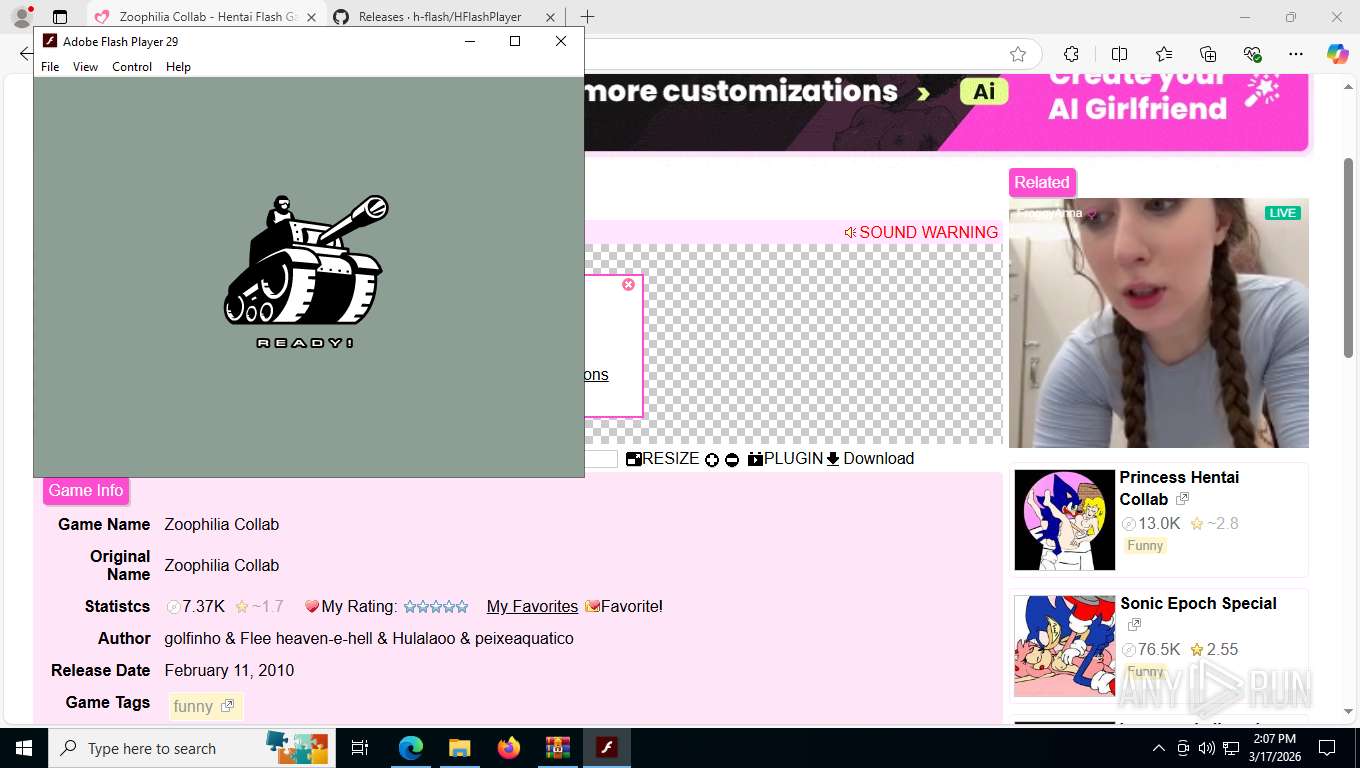Click the PLUGIN option

coord(785,459)
